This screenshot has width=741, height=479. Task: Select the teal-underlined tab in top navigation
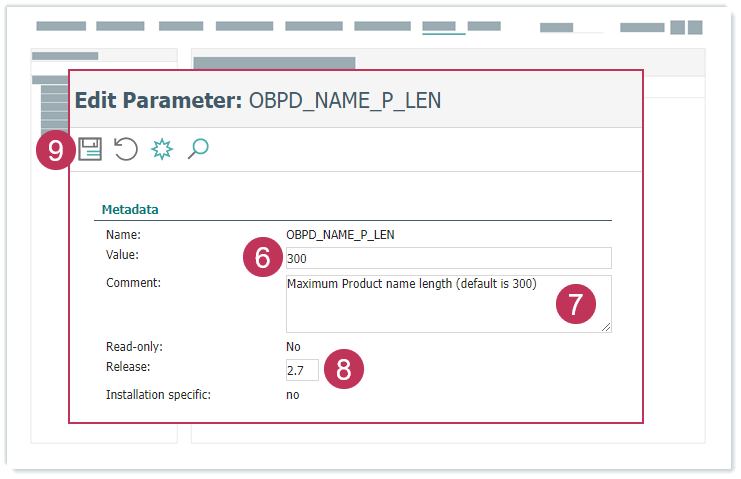443,27
